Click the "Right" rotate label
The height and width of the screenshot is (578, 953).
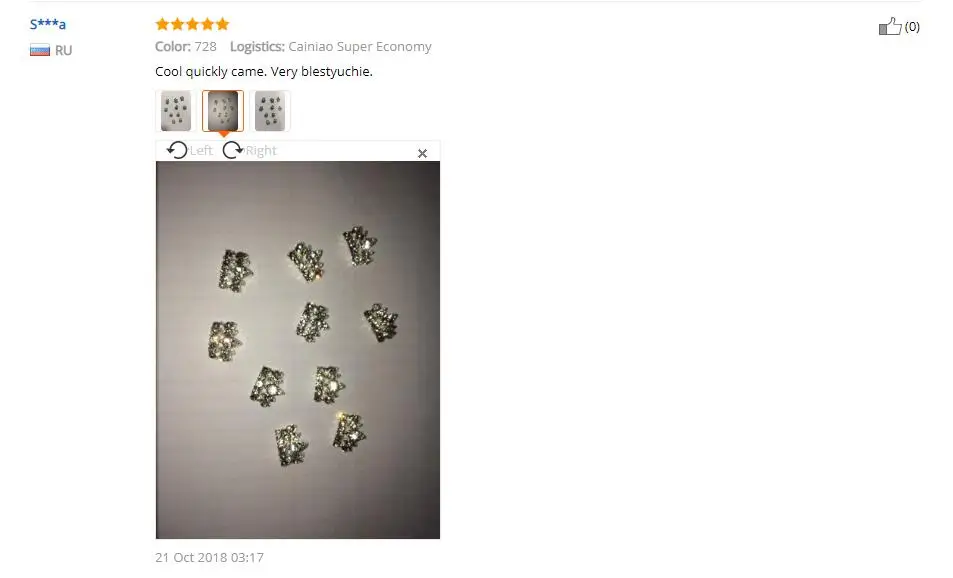pyautogui.click(x=261, y=151)
